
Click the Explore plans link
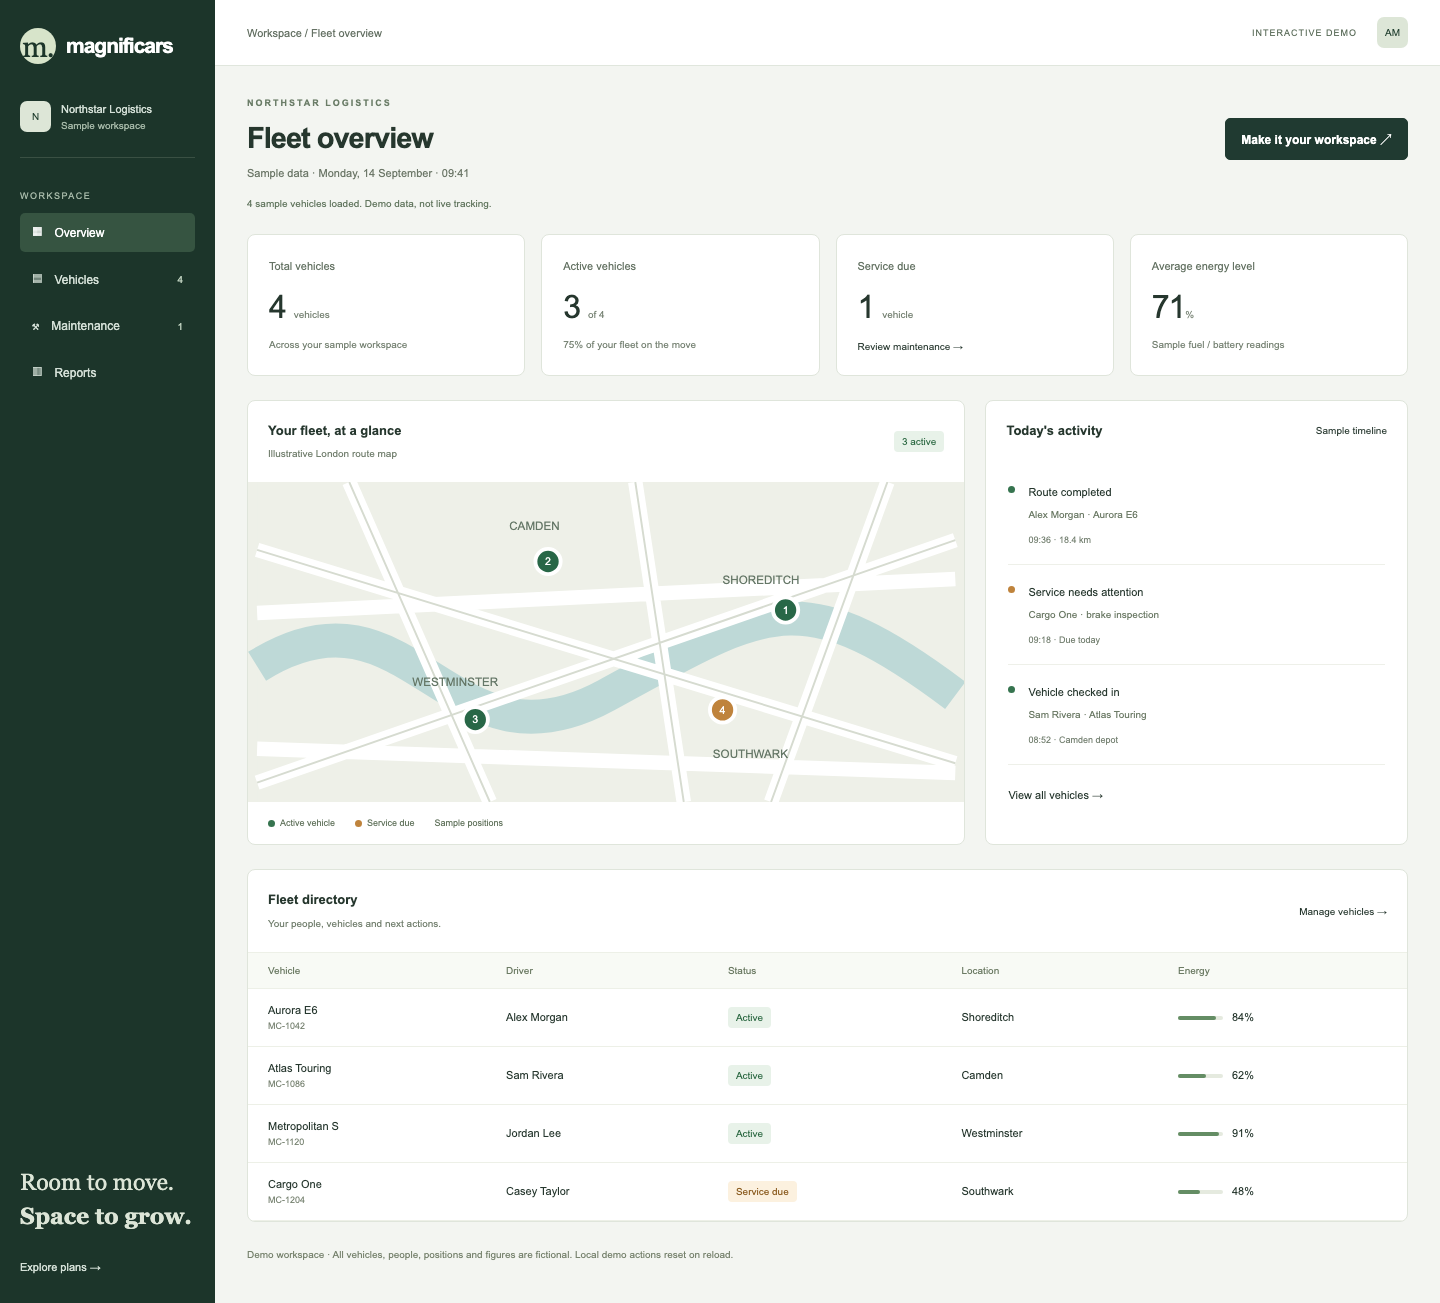pyautogui.click(x=60, y=1268)
